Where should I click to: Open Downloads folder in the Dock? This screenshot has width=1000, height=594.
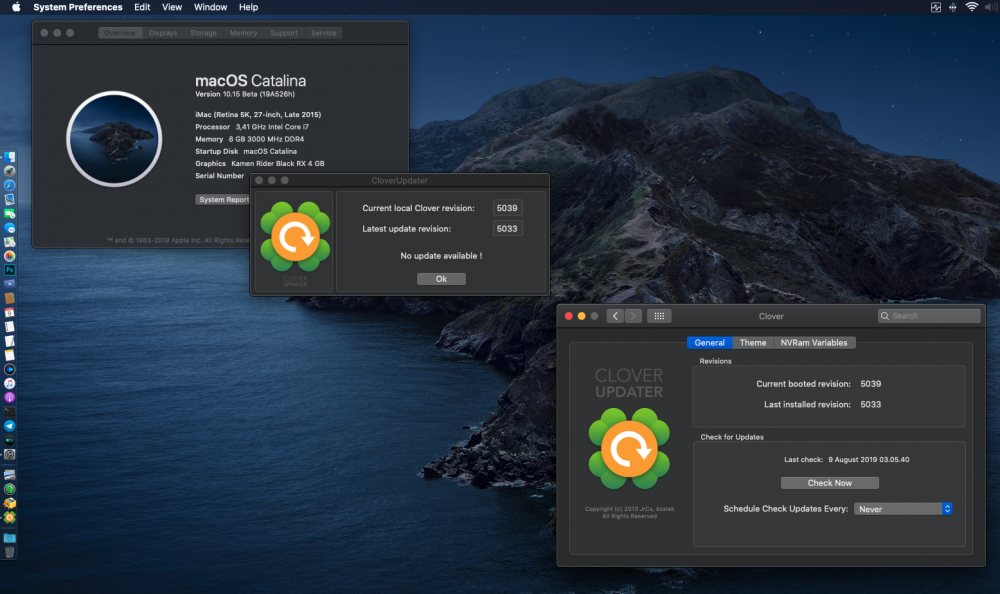[x=10, y=538]
